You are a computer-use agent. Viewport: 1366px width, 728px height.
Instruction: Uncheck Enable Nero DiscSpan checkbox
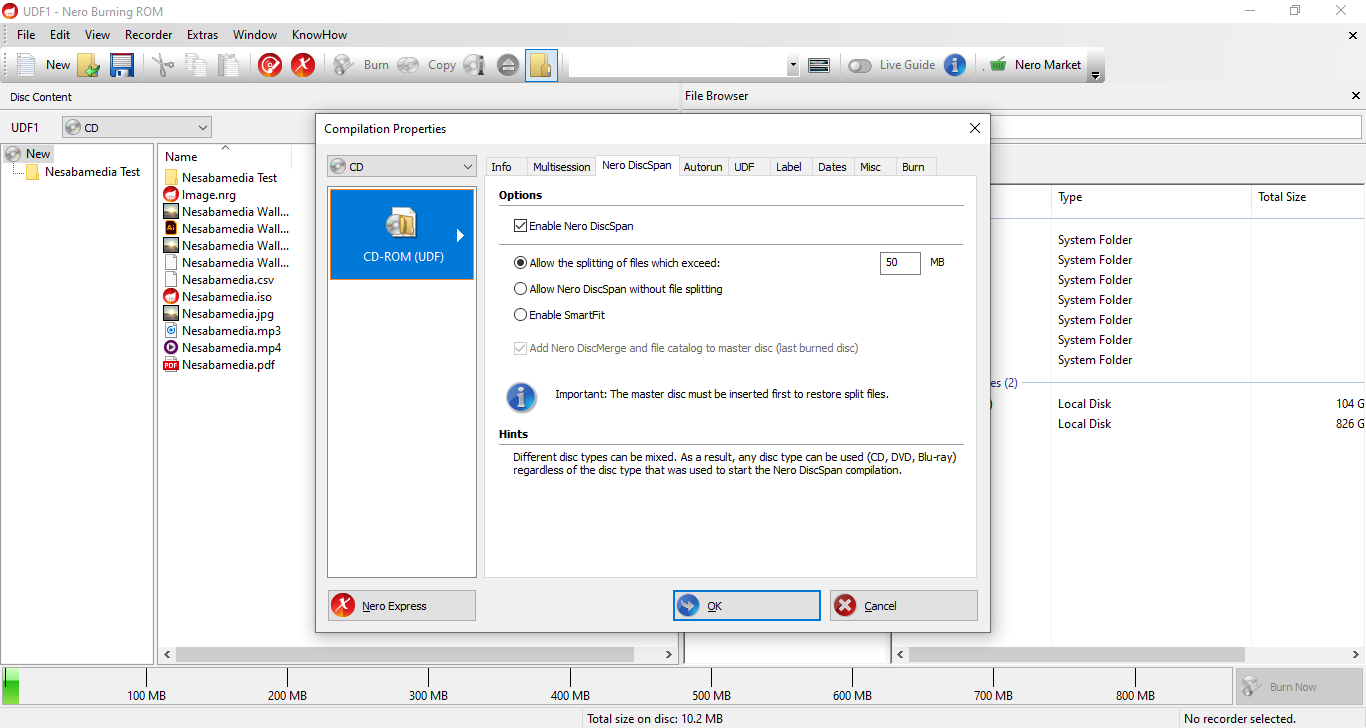coord(520,226)
